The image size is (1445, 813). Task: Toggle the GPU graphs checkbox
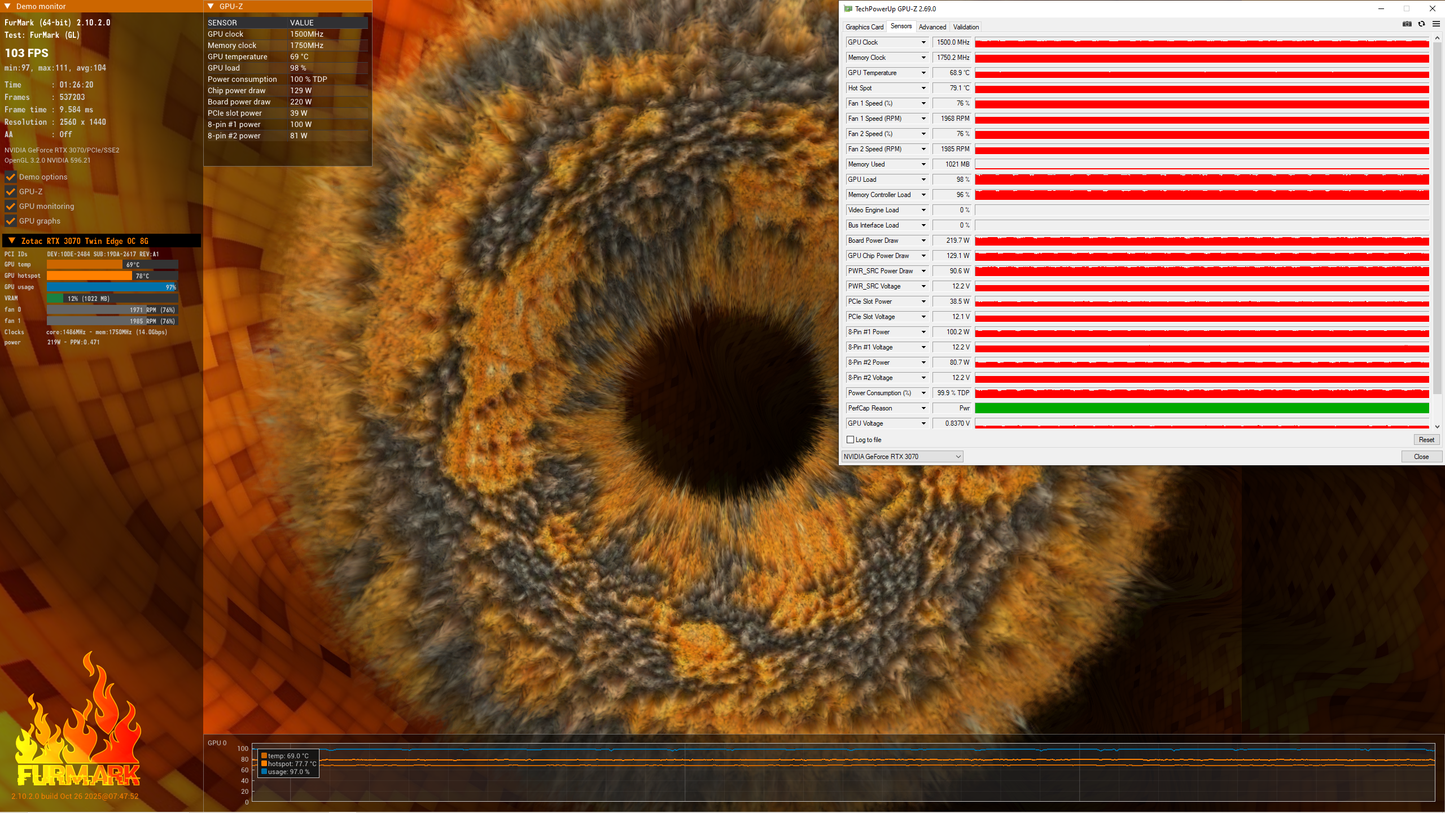[11, 221]
